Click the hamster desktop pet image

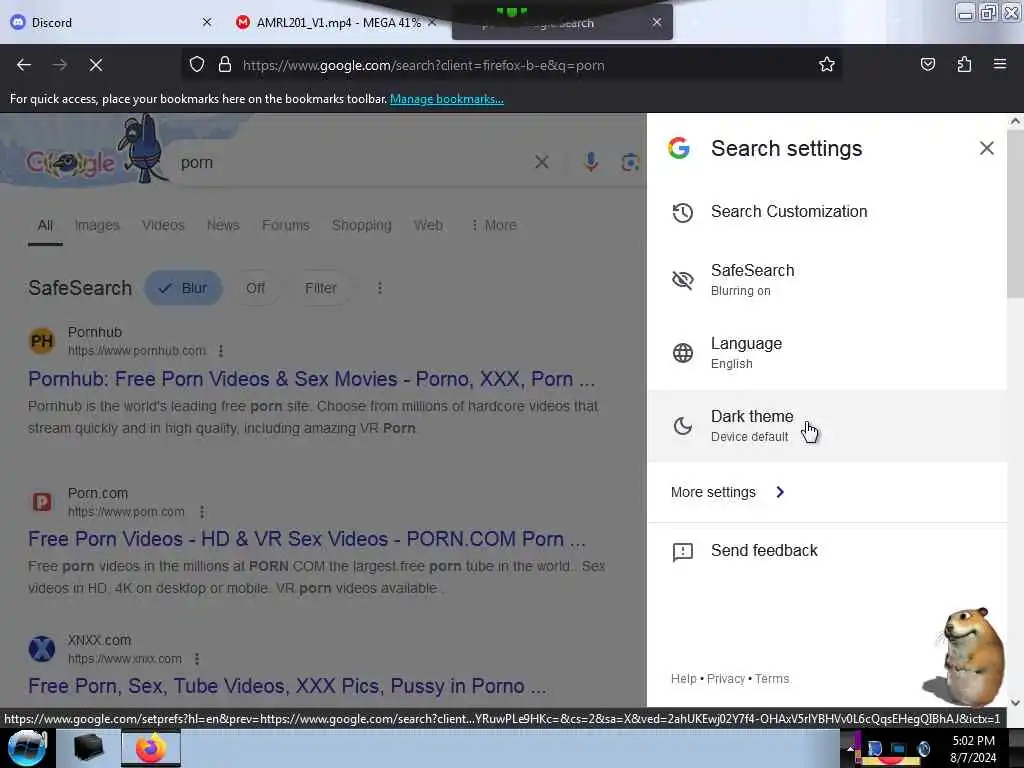(965, 656)
